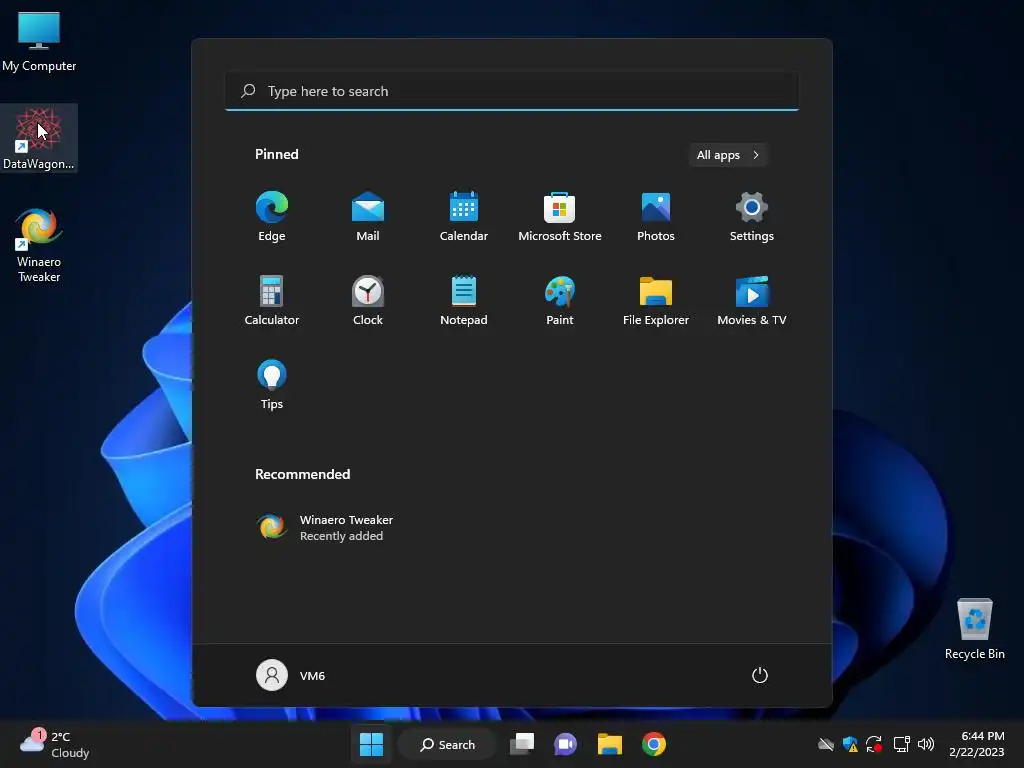
Task: Open Edge from pinned apps
Action: click(272, 217)
